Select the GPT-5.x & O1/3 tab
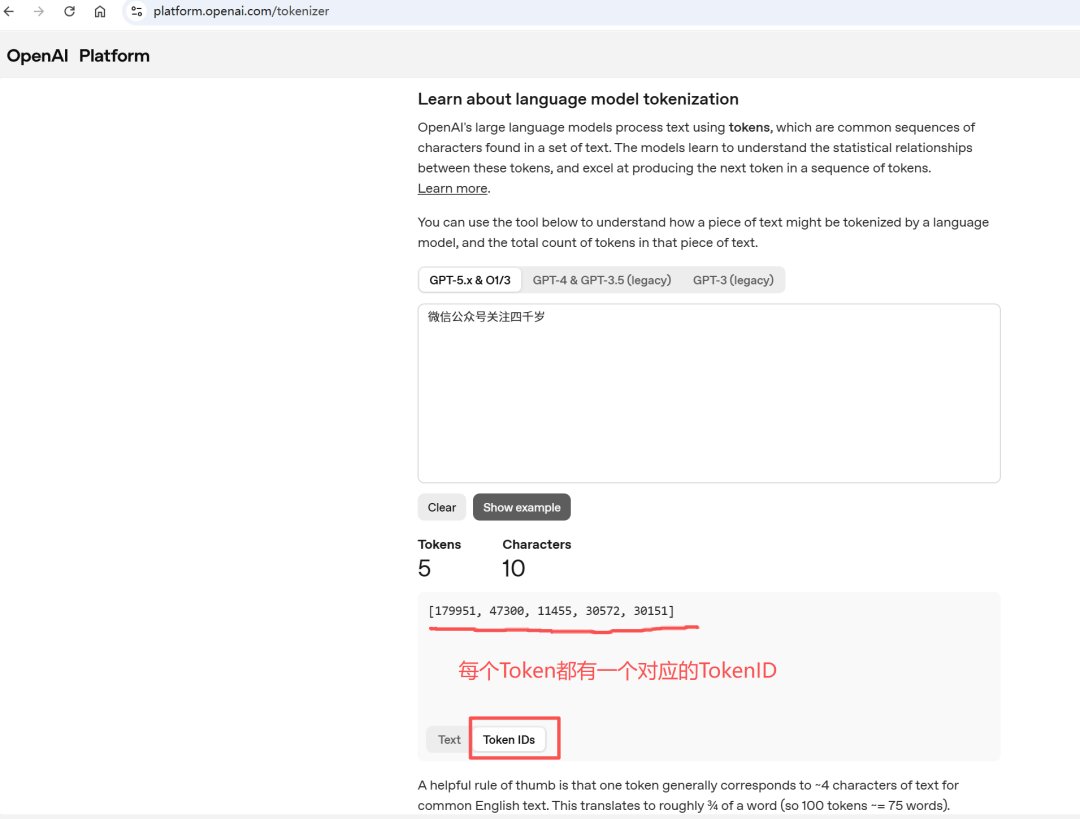Screen dimensions: 1080x819 (x=470, y=280)
